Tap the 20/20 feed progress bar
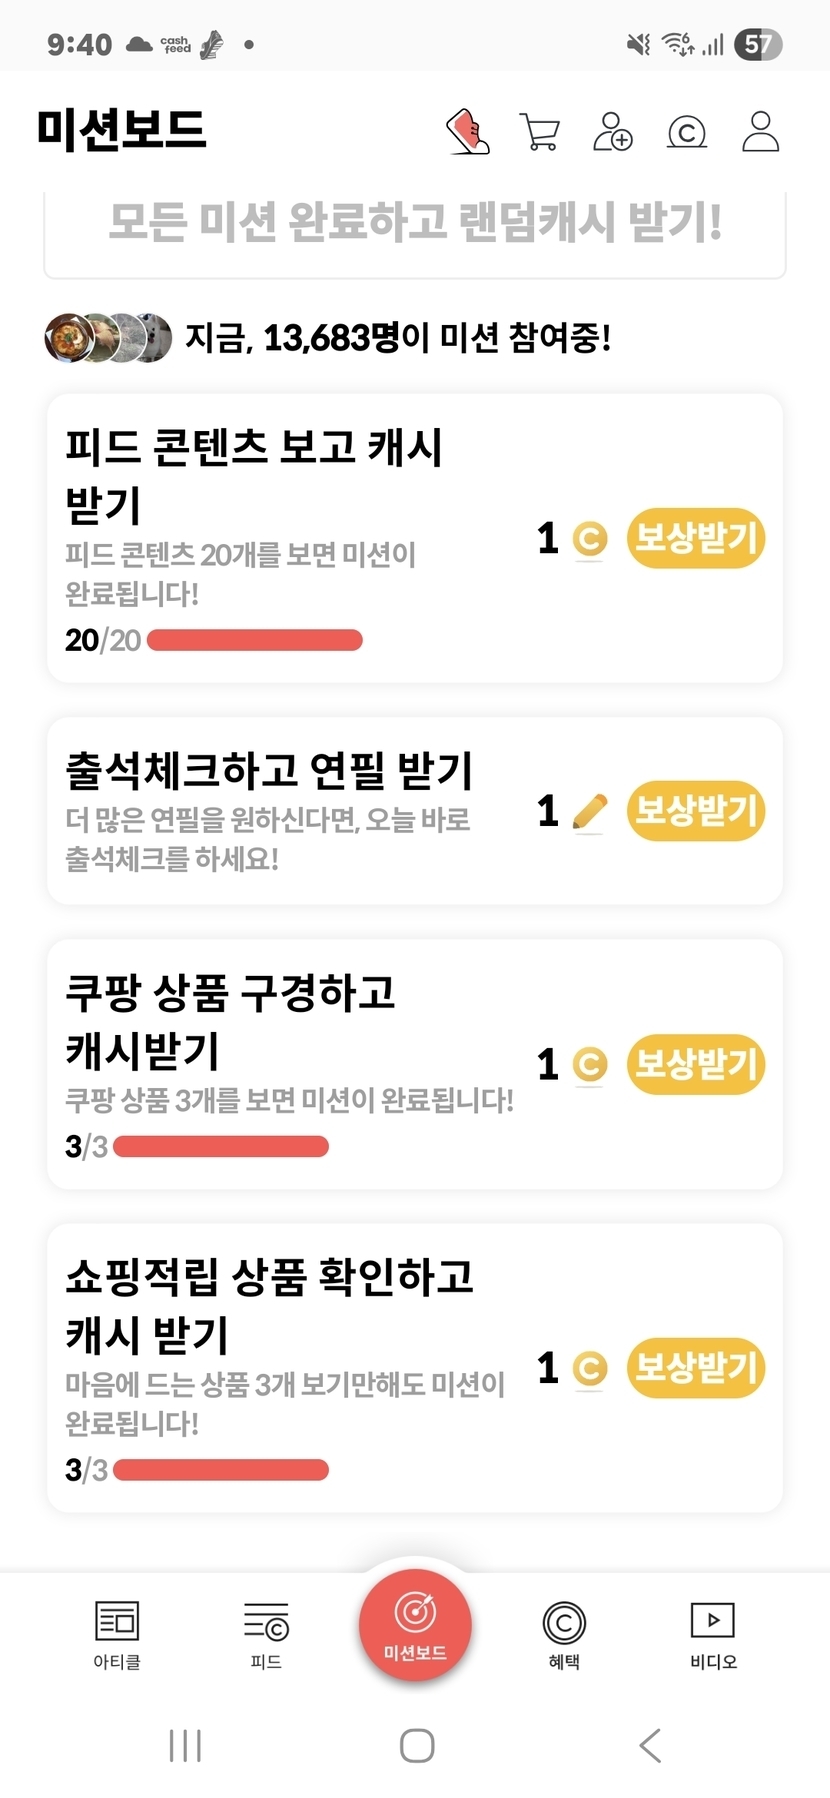Screen dimensions: 830x1798 pyautogui.click(x=255, y=640)
